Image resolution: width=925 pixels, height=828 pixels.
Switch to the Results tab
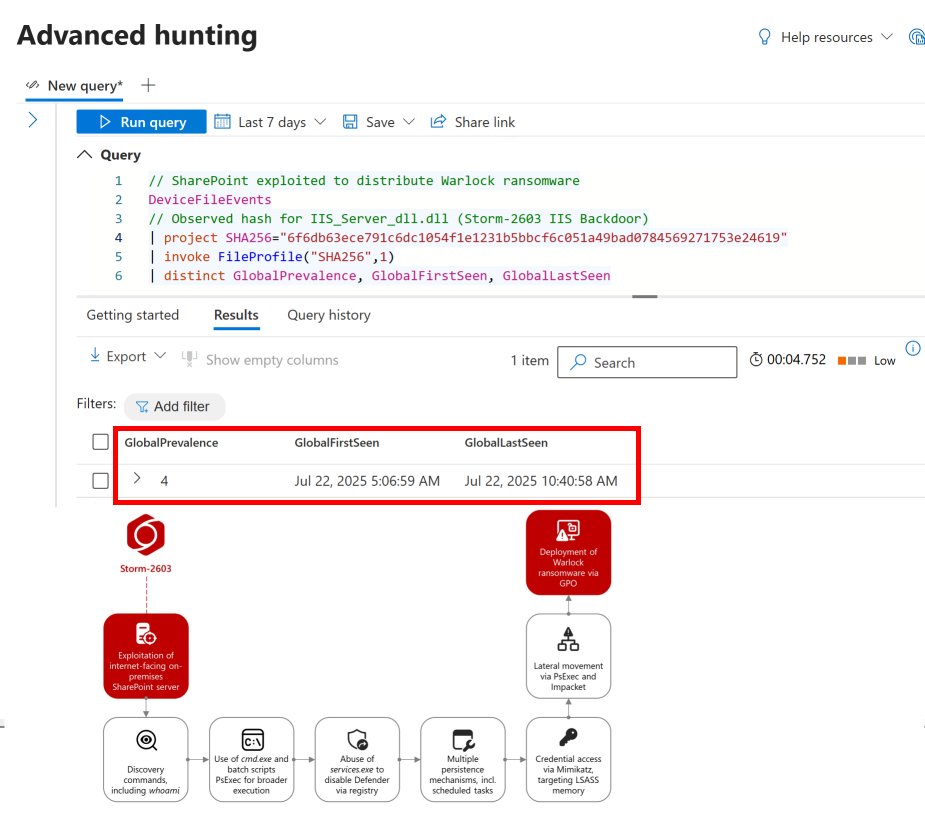click(236, 315)
